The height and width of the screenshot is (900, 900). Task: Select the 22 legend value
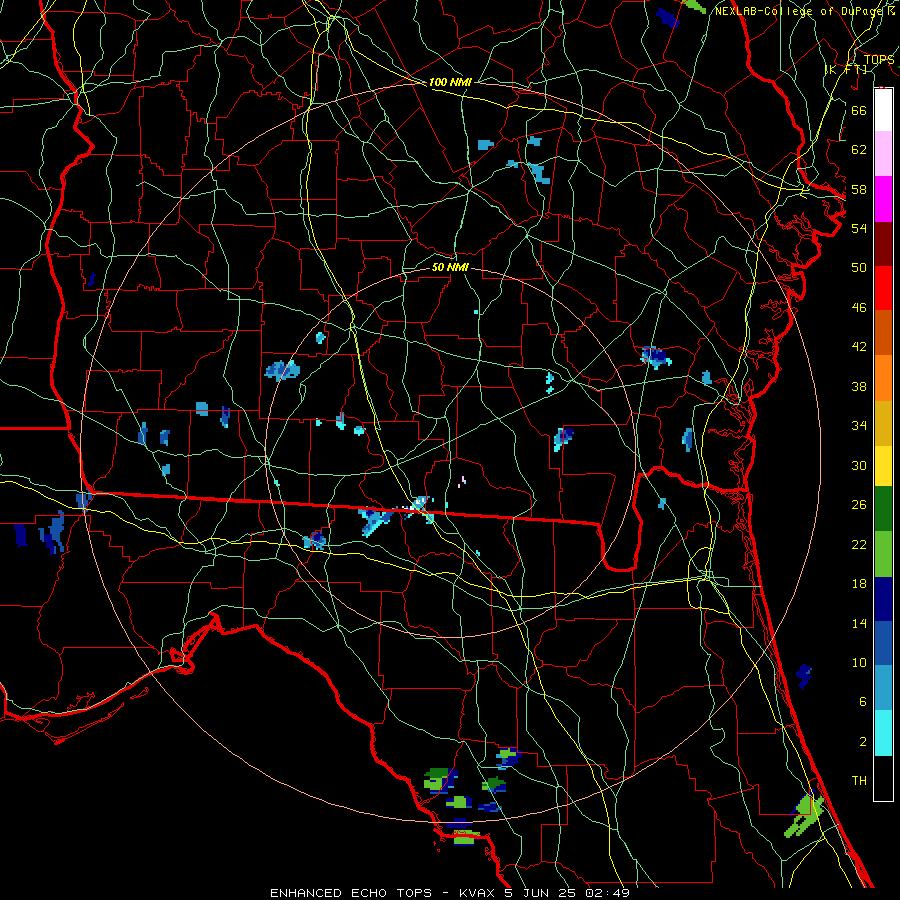point(859,544)
